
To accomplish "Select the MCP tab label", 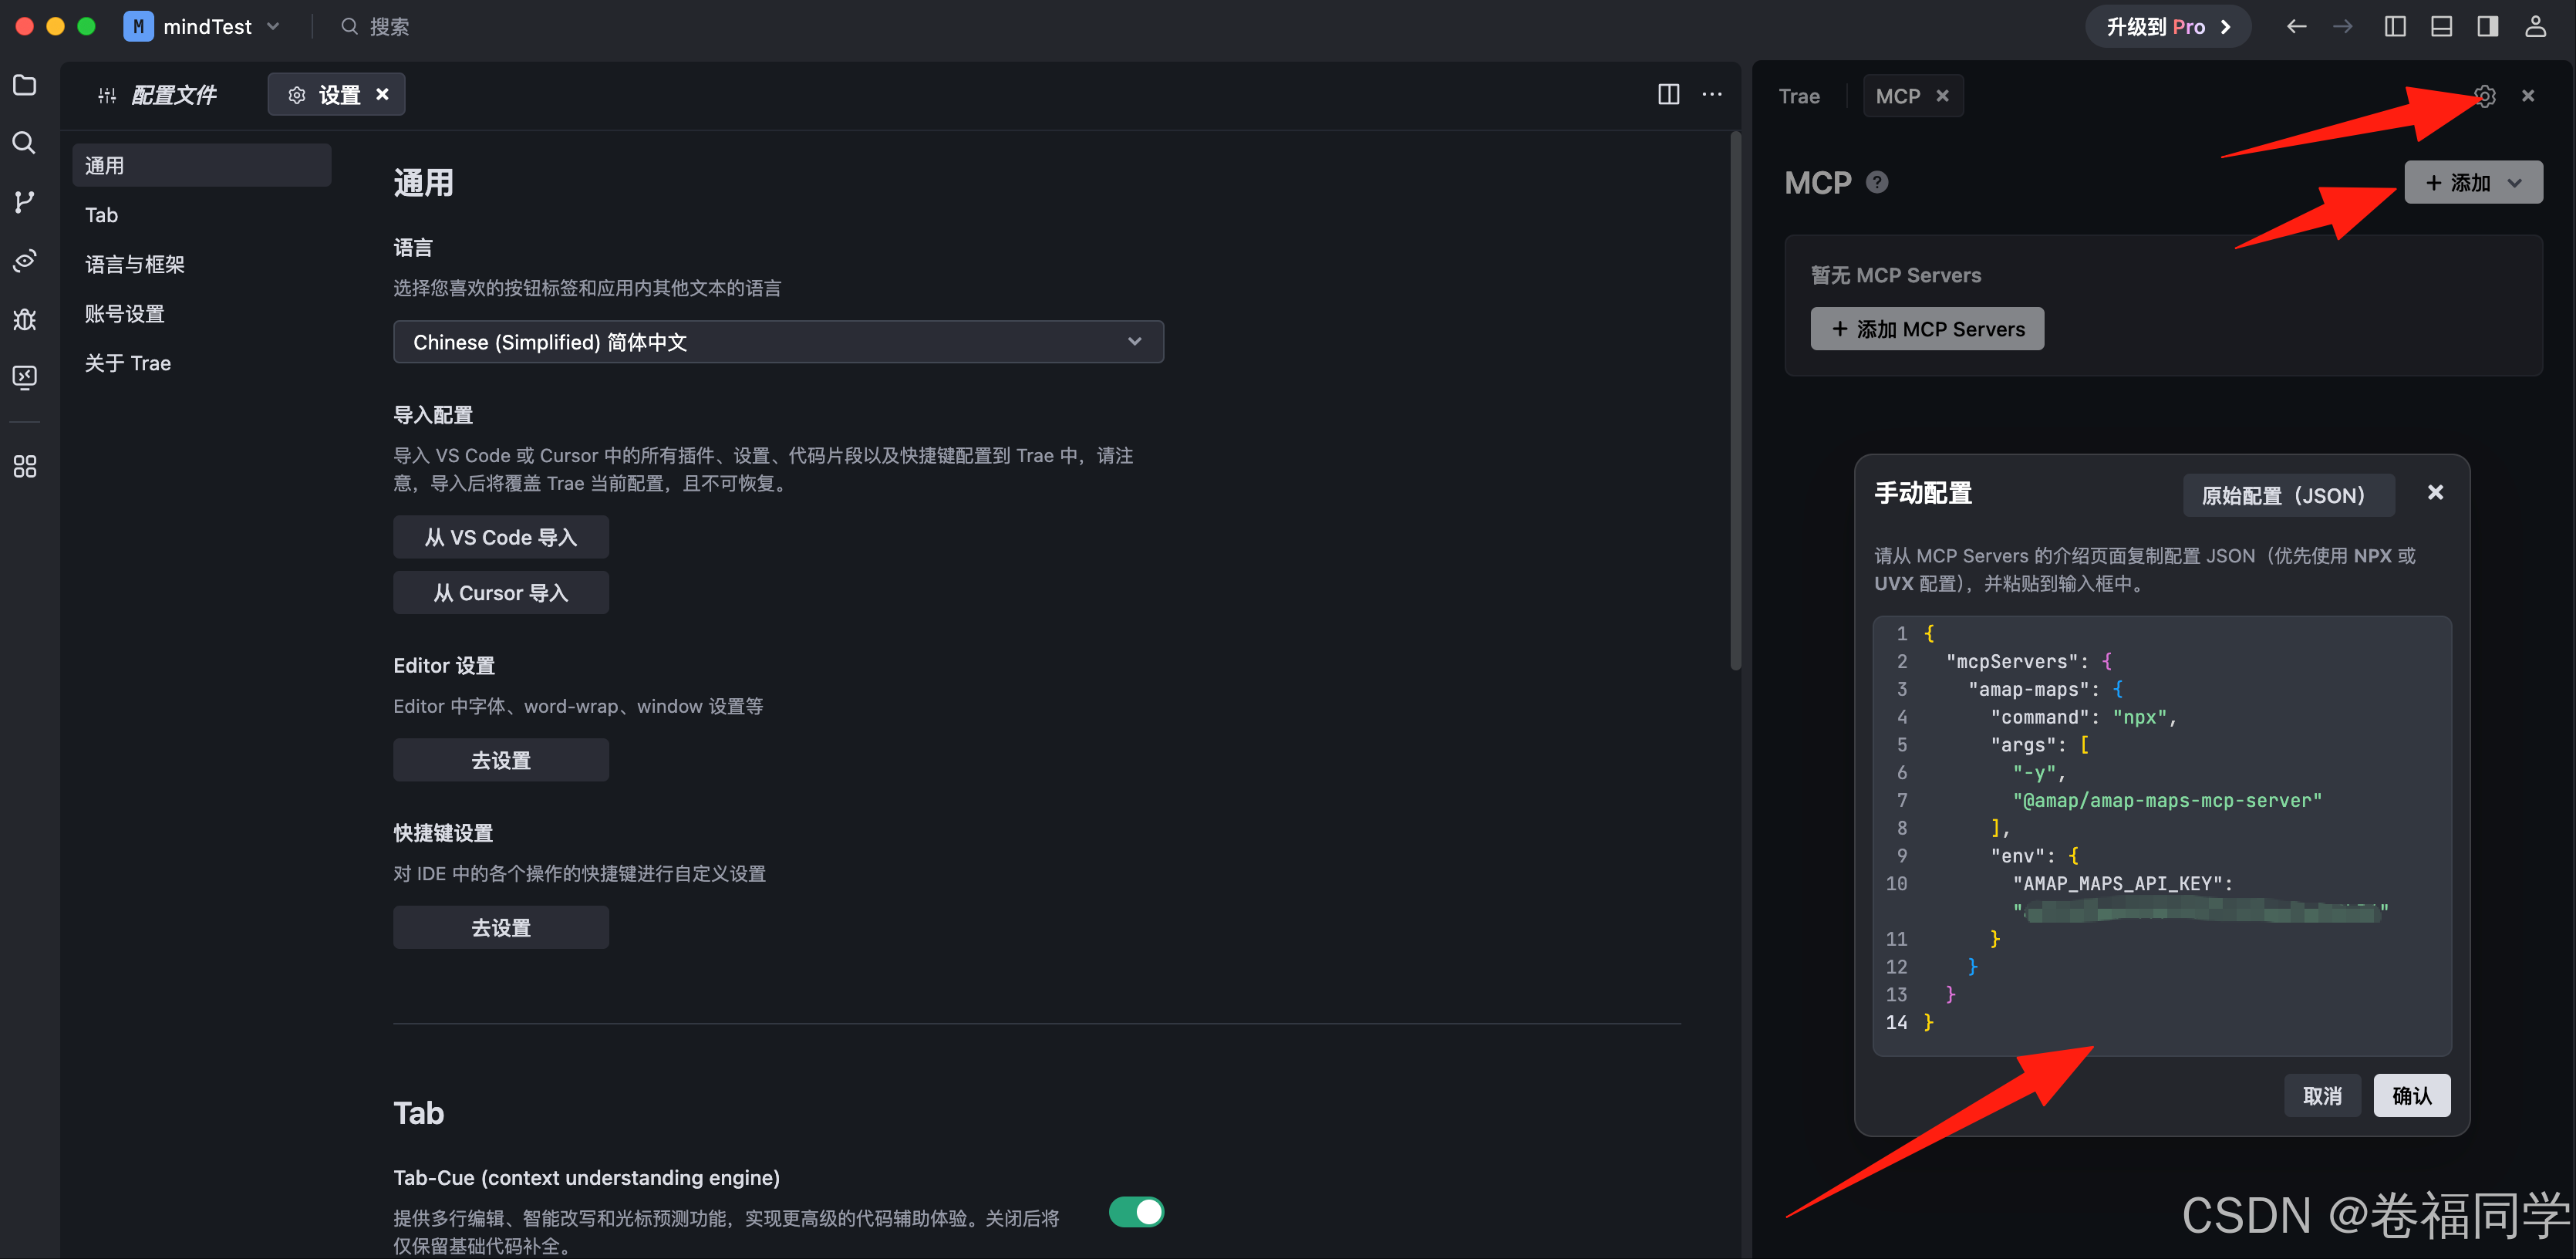I will click(x=1897, y=96).
